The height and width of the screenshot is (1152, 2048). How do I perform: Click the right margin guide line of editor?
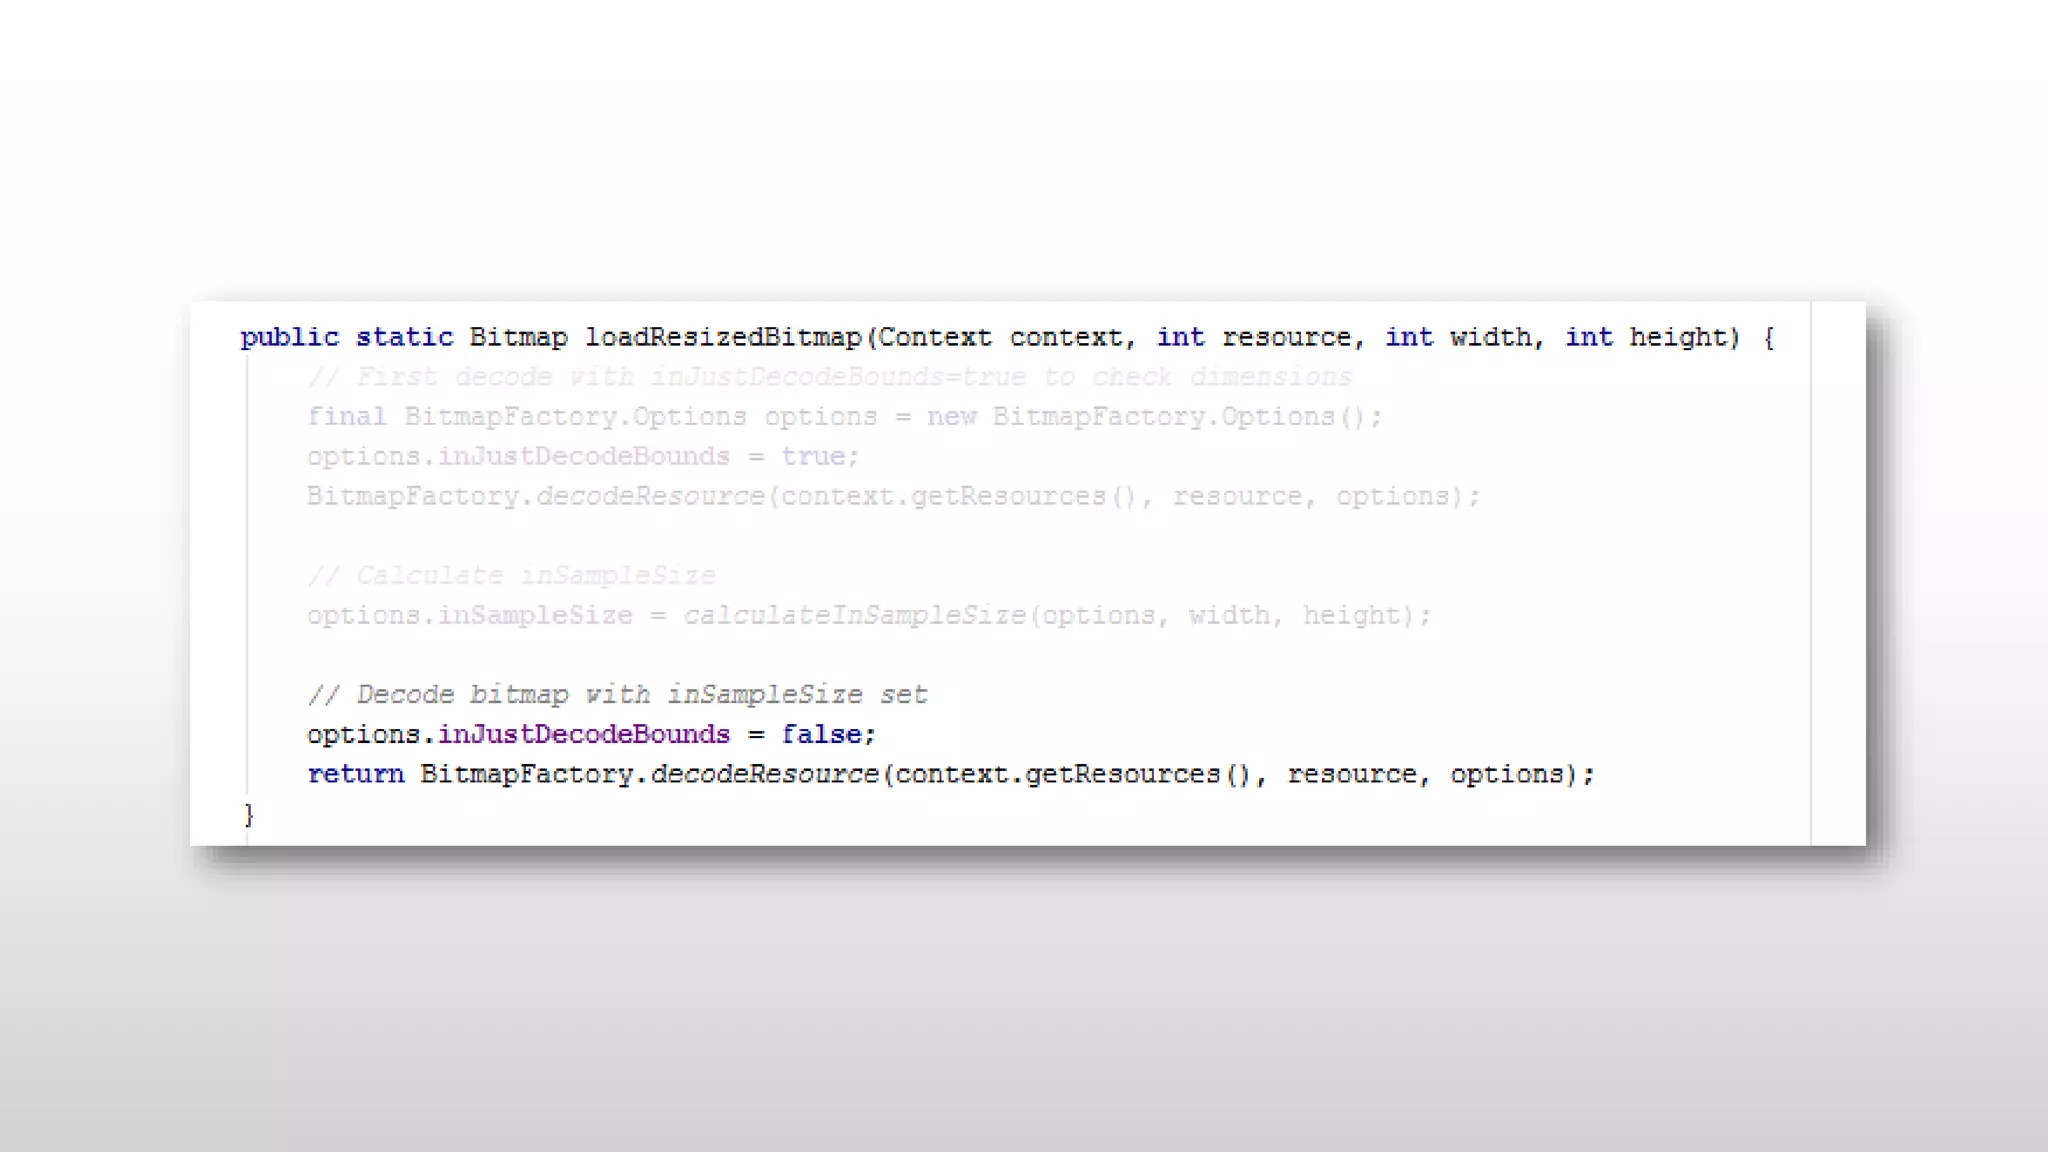coord(1811,572)
